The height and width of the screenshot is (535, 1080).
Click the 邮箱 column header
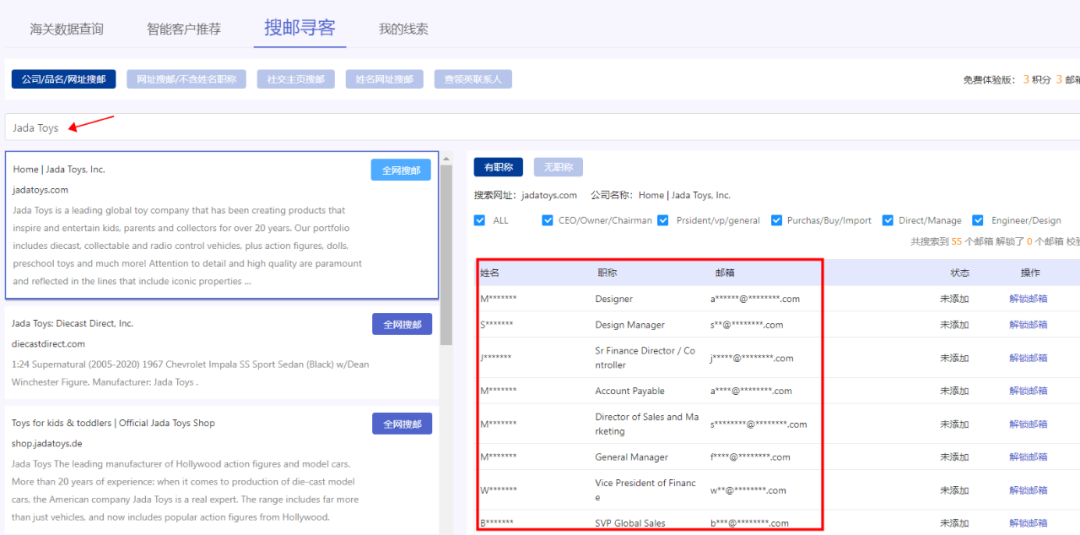[x=725, y=273]
